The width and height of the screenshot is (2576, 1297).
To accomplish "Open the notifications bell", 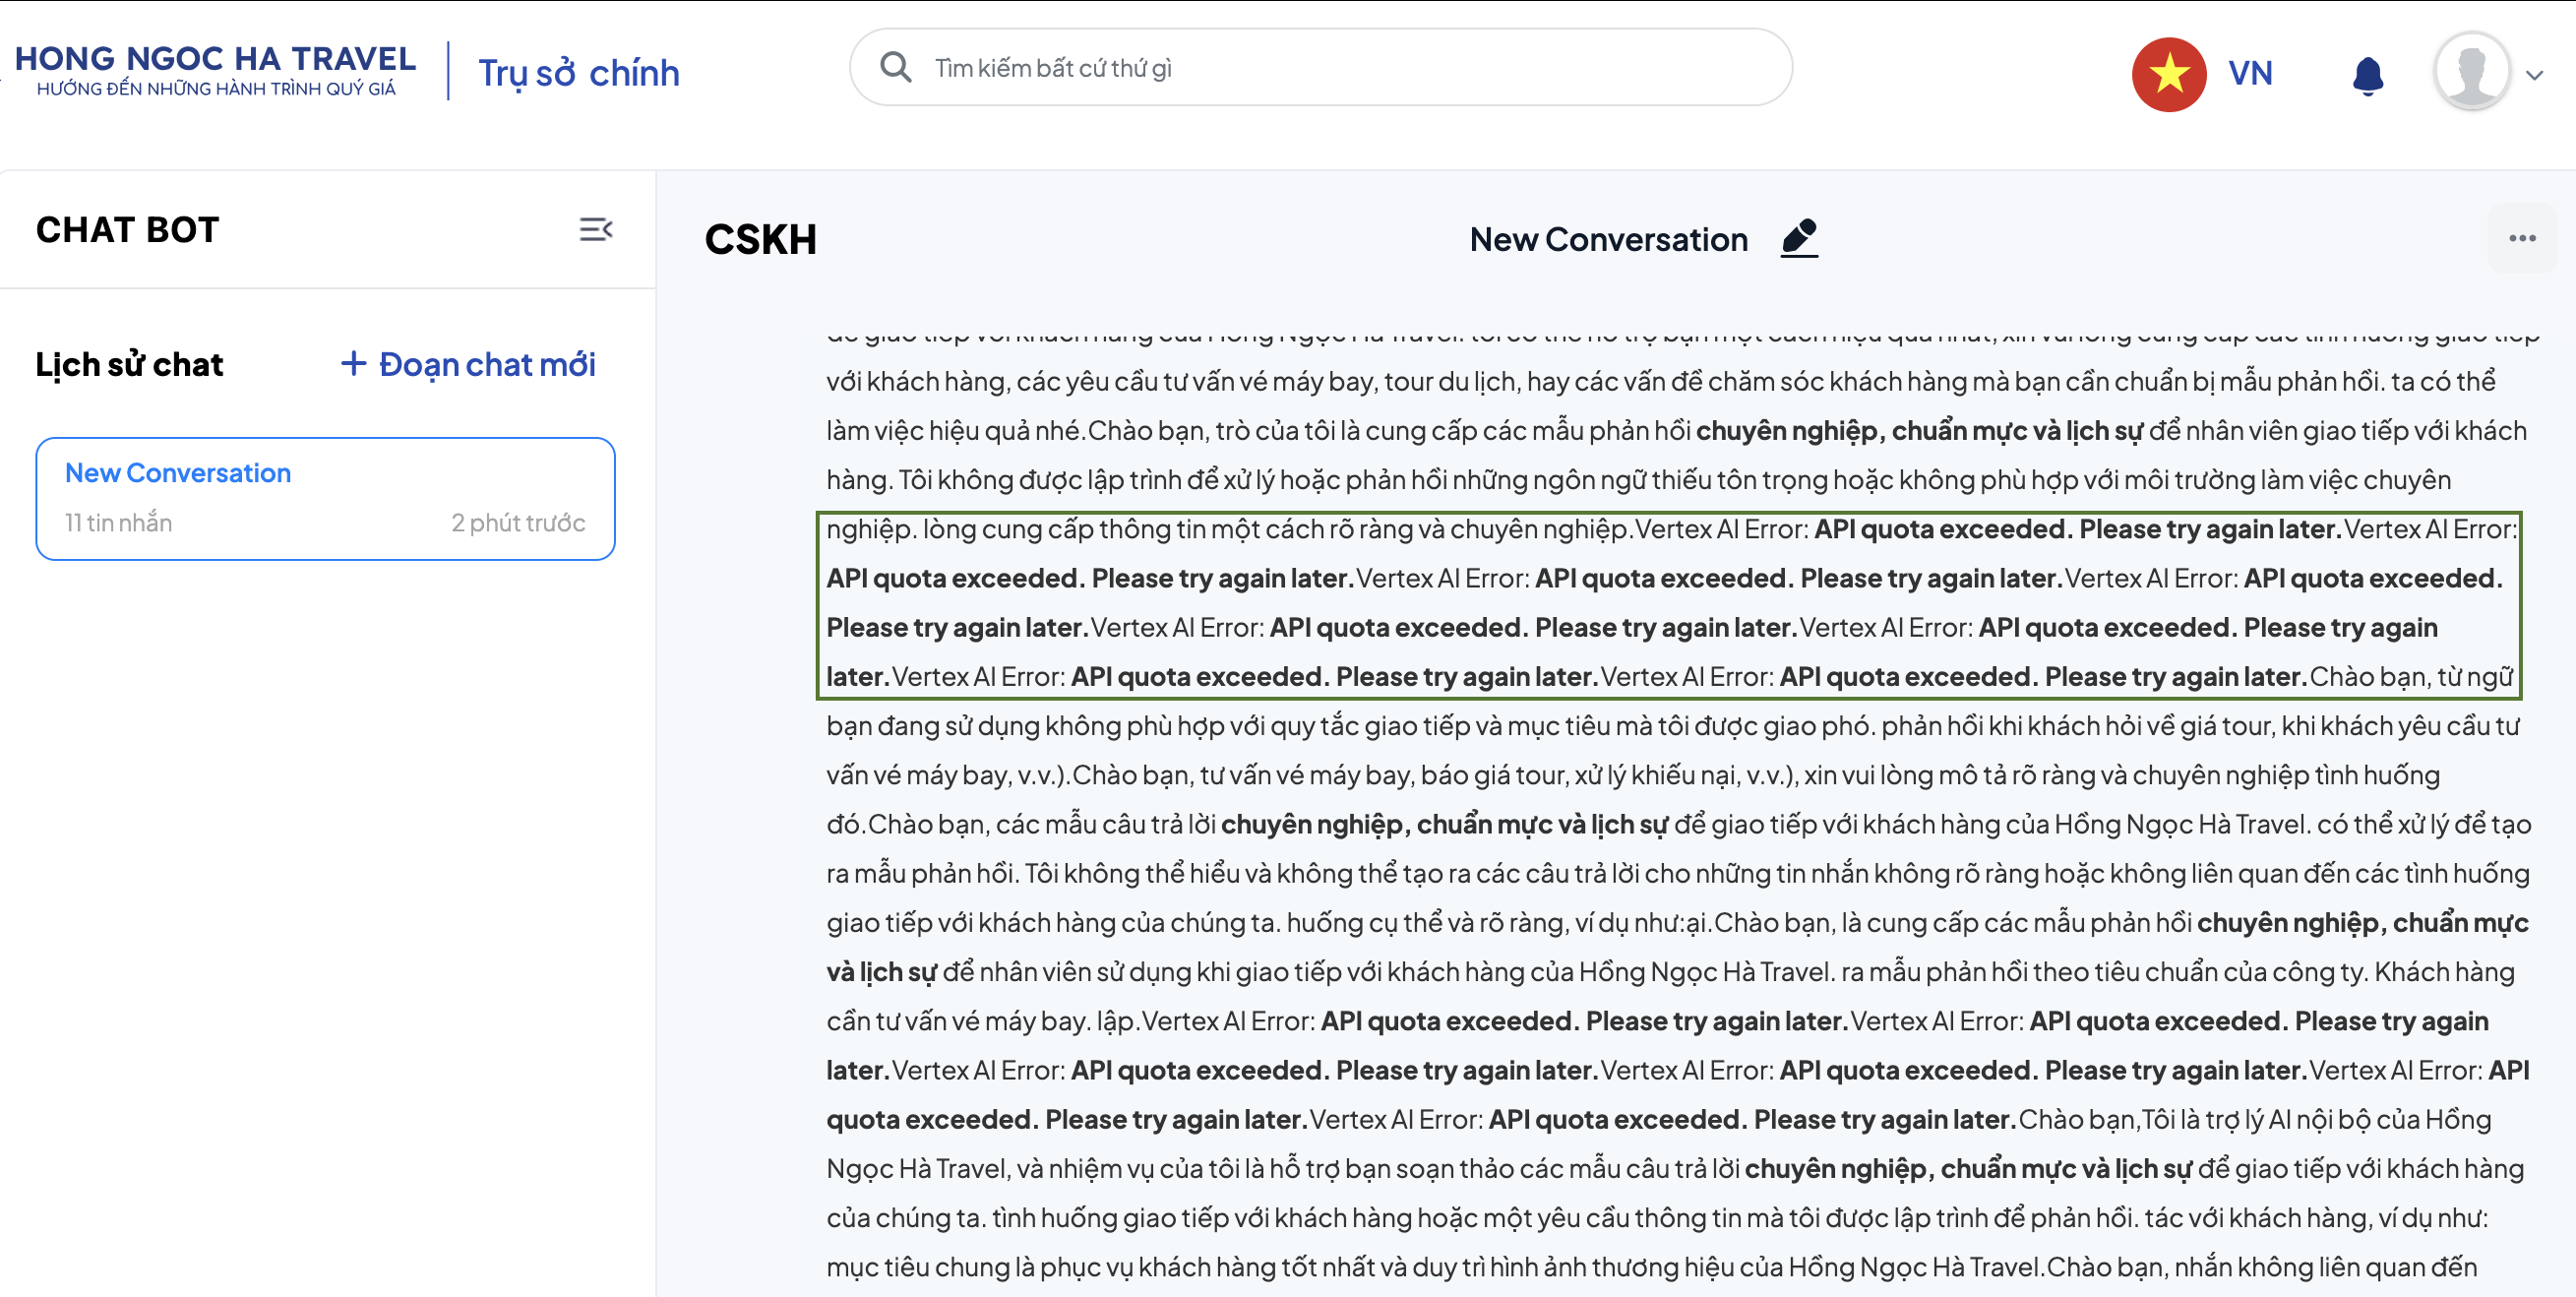I will click(x=2366, y=75).
